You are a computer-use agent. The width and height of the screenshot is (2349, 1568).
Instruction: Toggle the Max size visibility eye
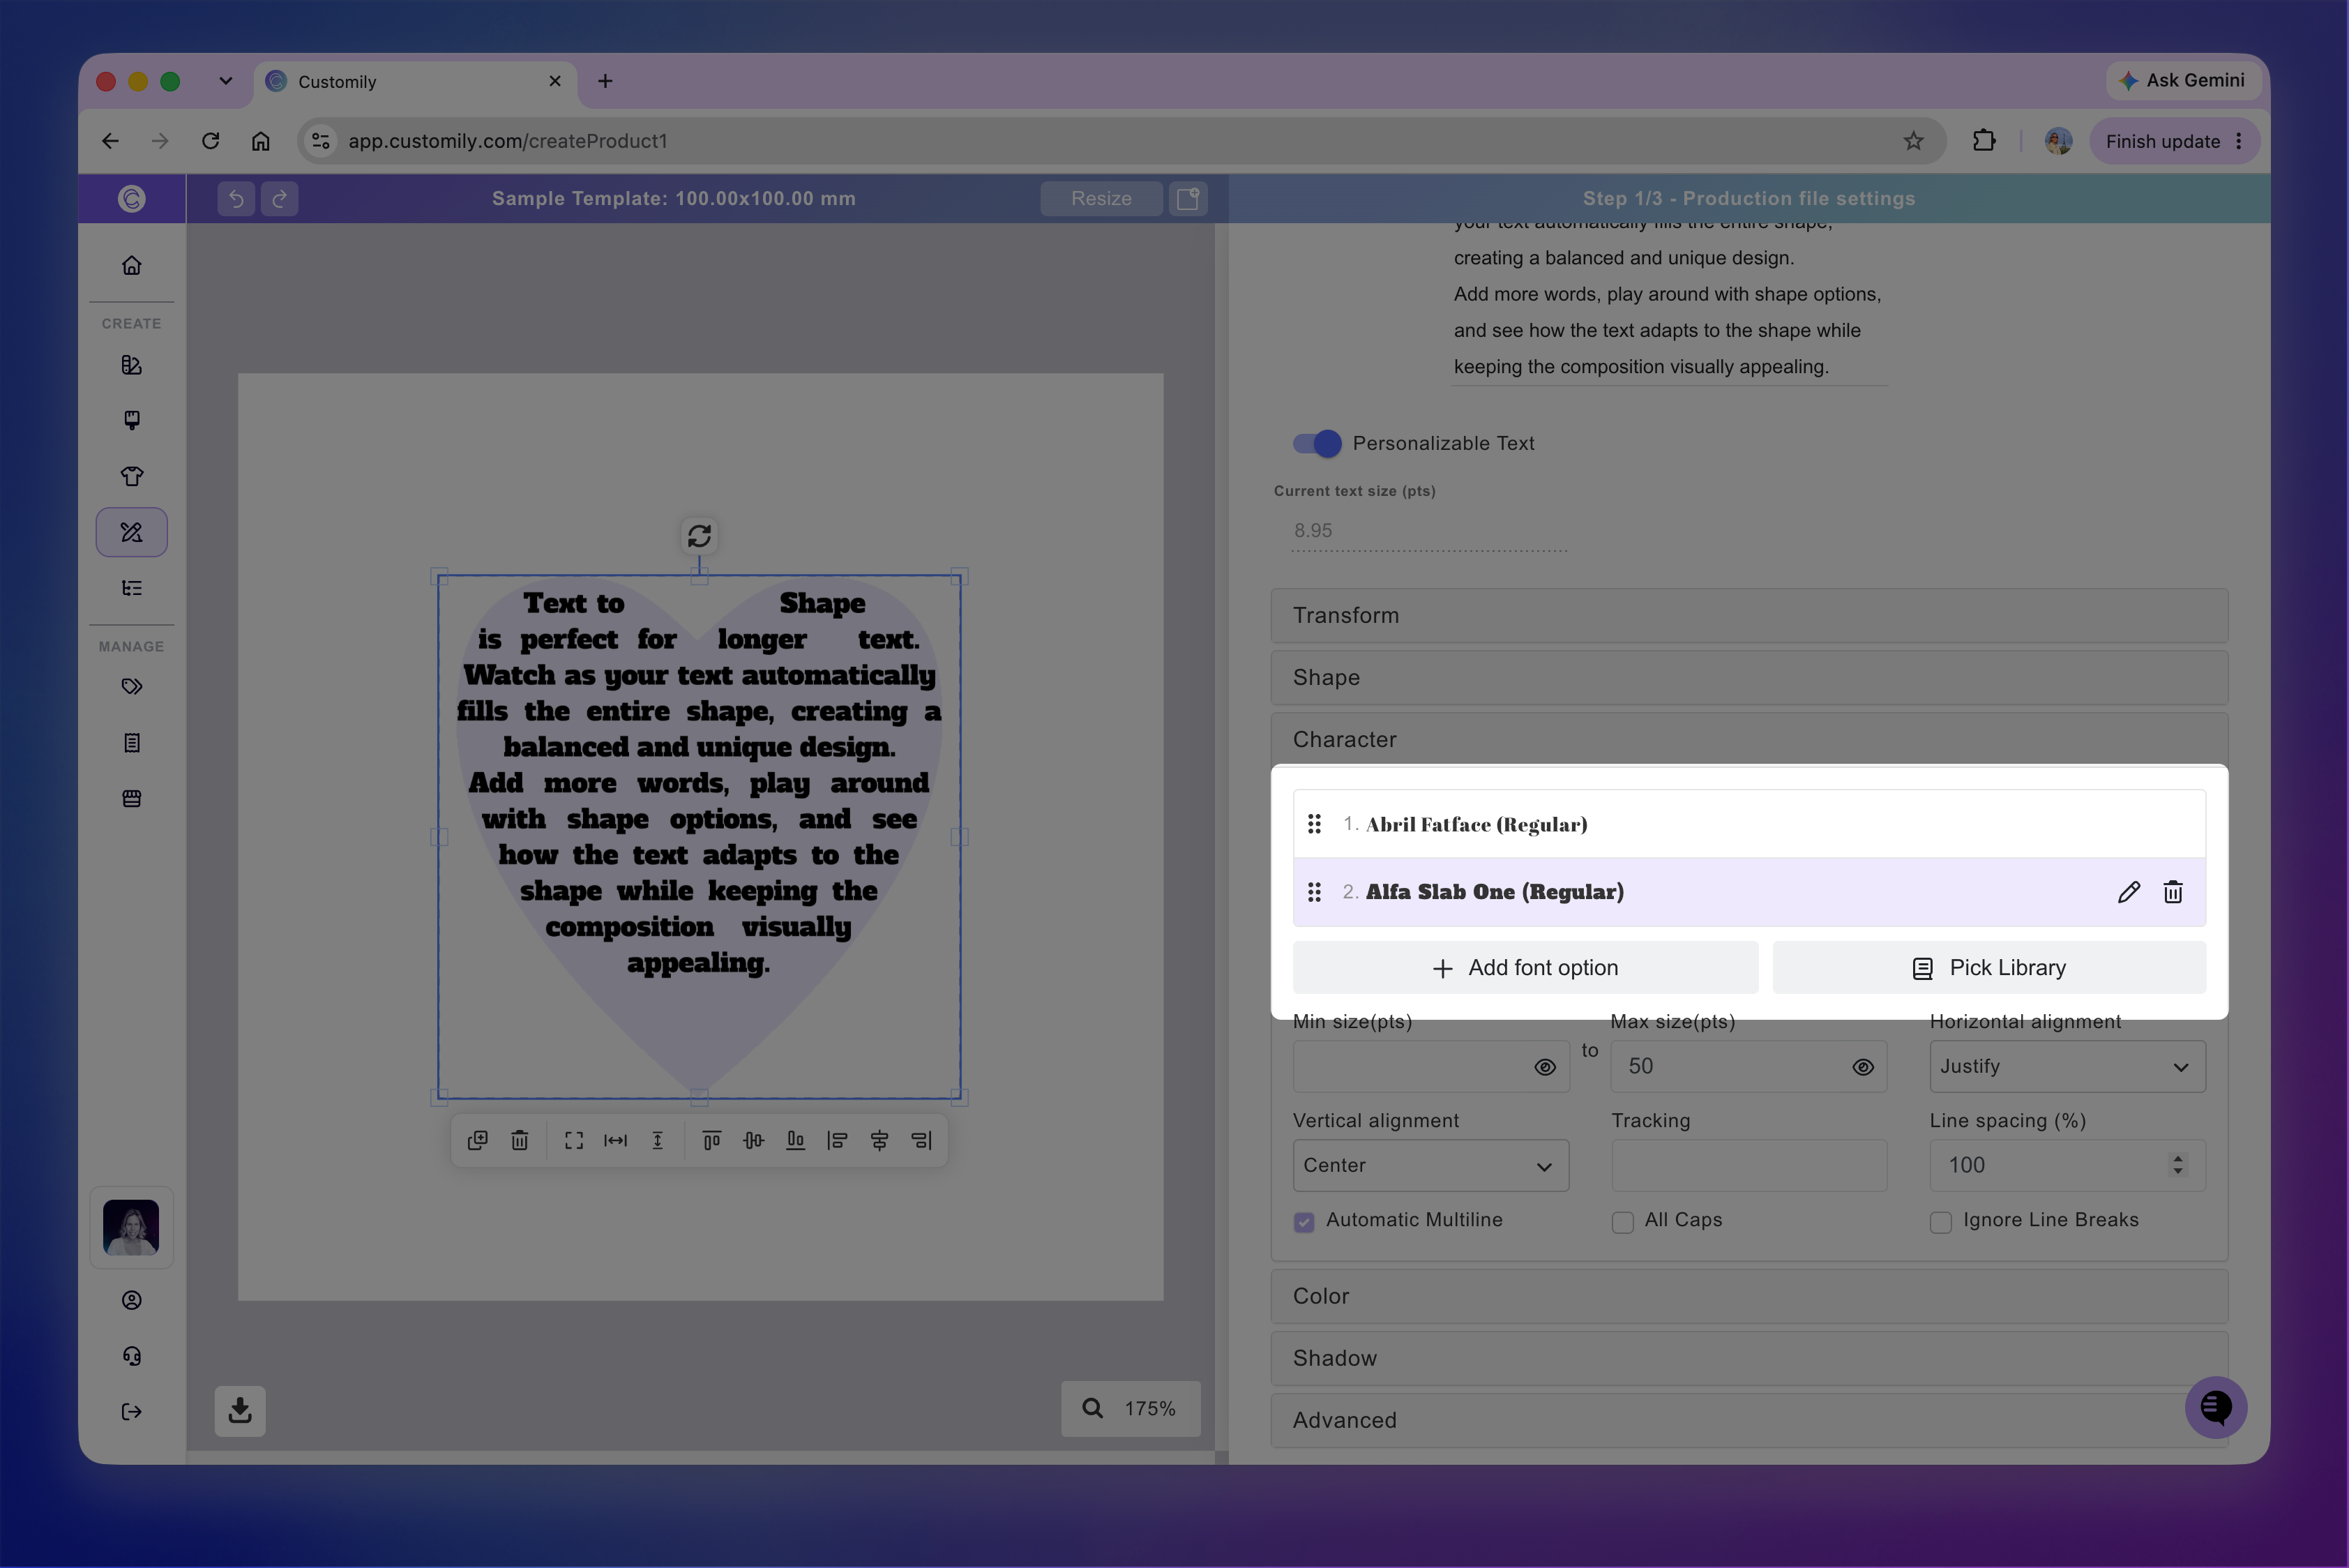[x=1863, y=1067]
